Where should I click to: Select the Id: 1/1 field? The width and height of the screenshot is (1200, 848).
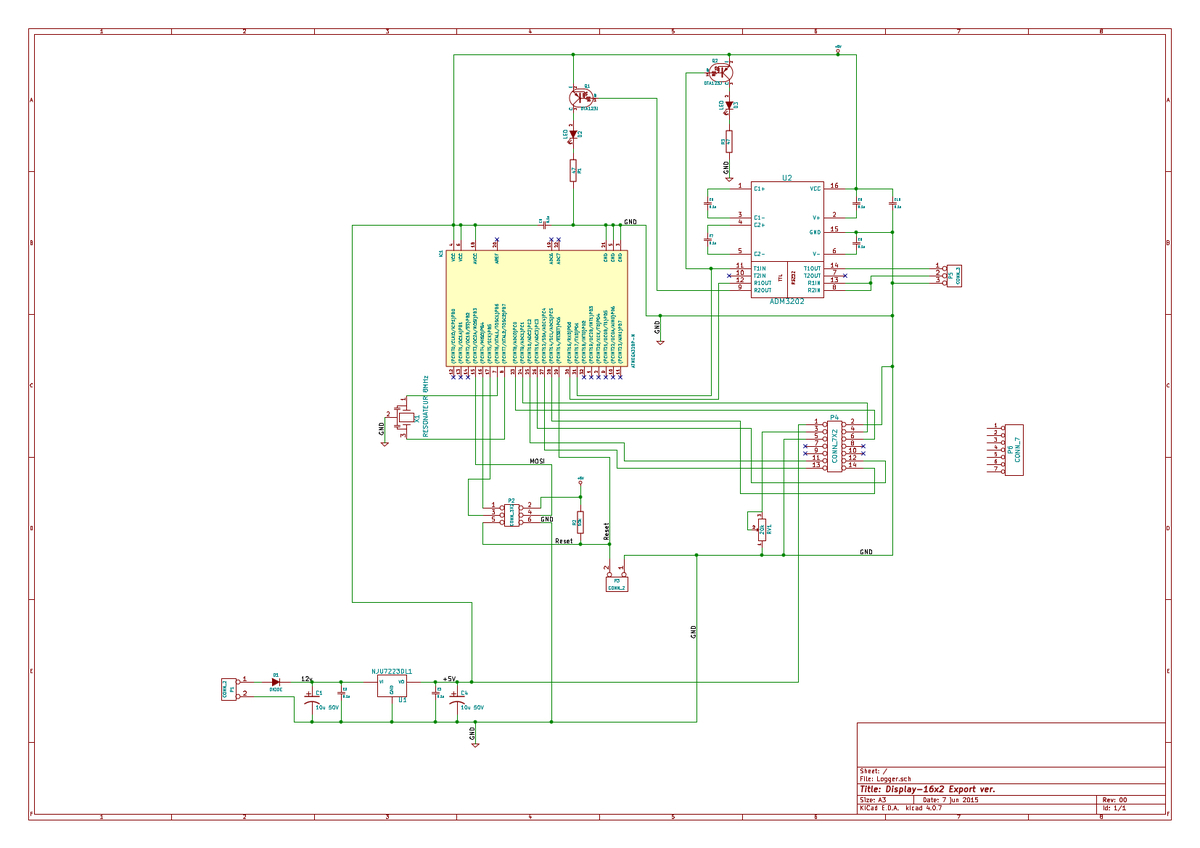[1114, 809]
